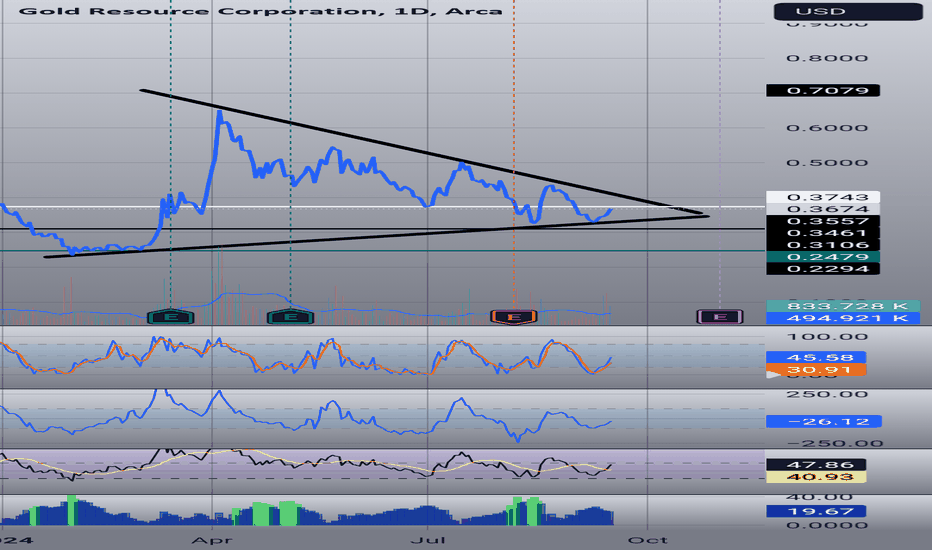Select the 0.3461 price label
This screenshot has width=932, height=550.
coord(823,232)
